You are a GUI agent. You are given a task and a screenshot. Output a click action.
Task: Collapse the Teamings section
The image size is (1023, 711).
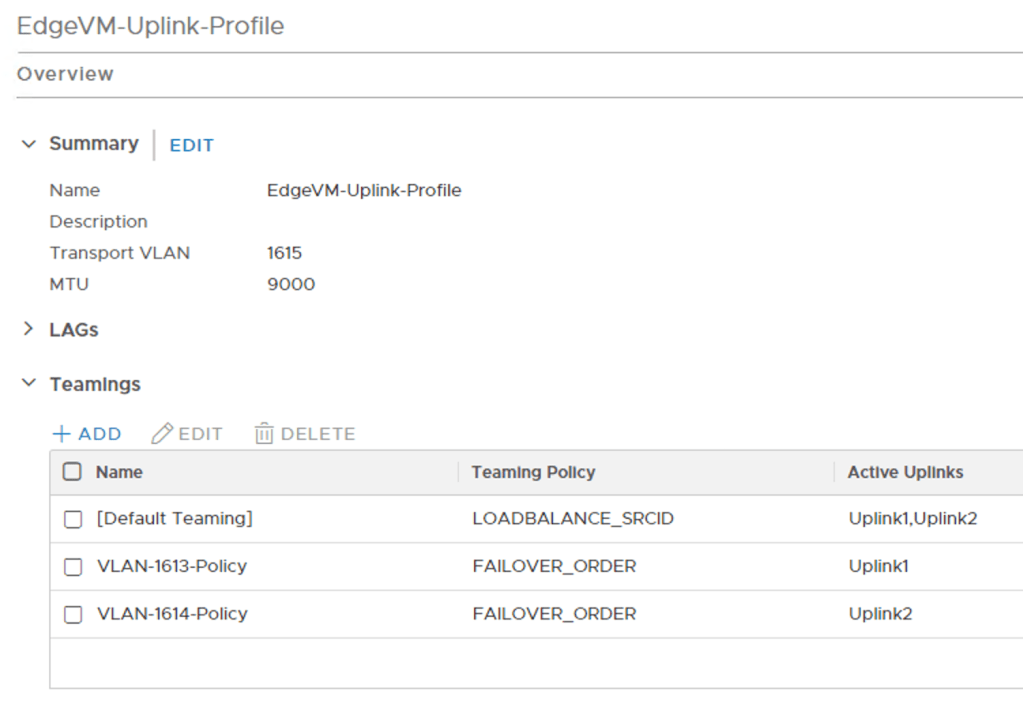click(x=27, y=384)
